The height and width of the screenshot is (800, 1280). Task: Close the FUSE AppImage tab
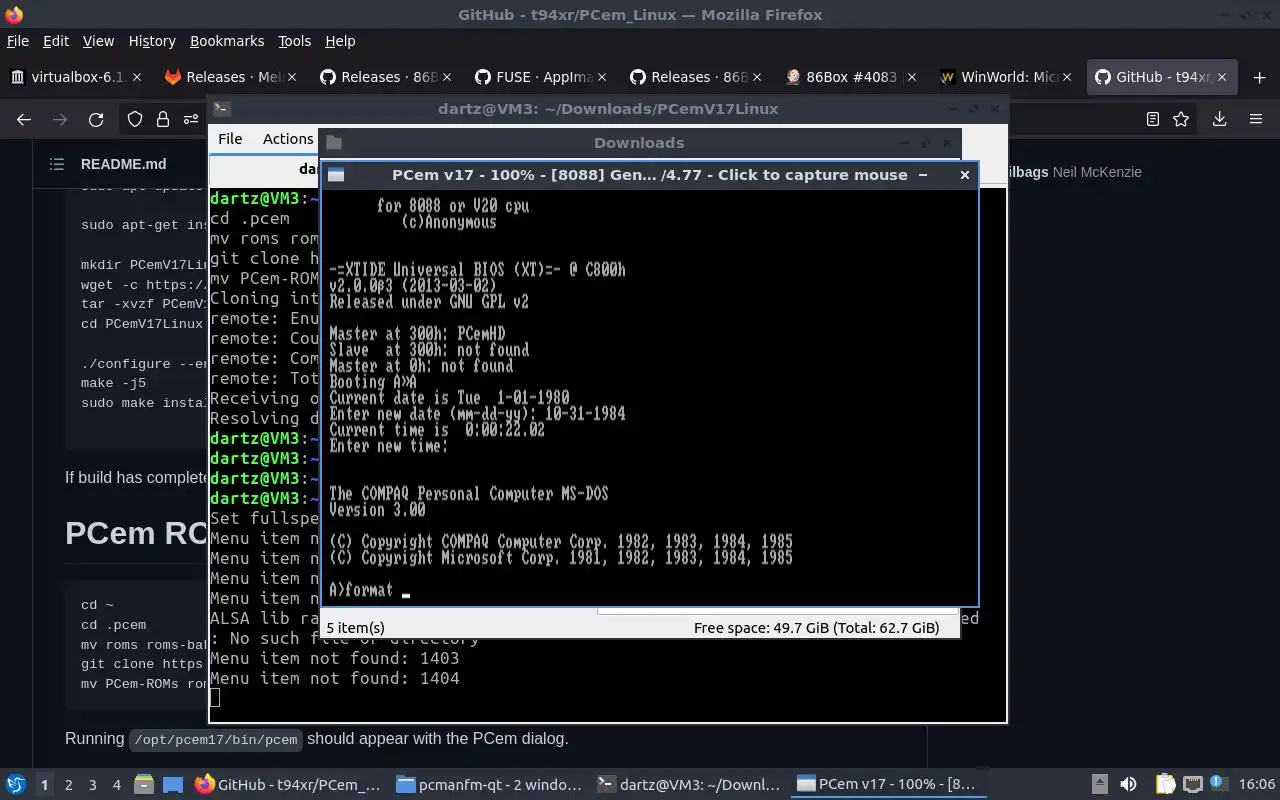tap(602, 77)
